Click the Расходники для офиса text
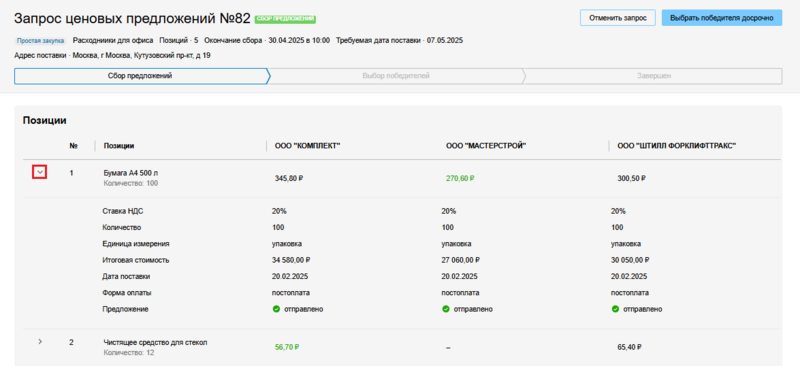Screen dimensions: 800x366 [113, 40]
